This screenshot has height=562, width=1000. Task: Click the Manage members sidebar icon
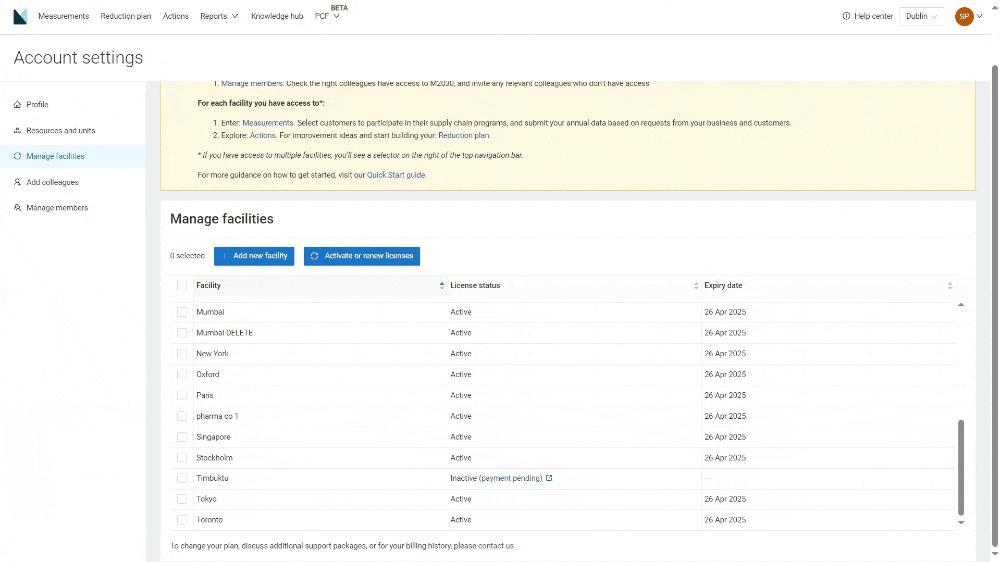pos(18,208)
